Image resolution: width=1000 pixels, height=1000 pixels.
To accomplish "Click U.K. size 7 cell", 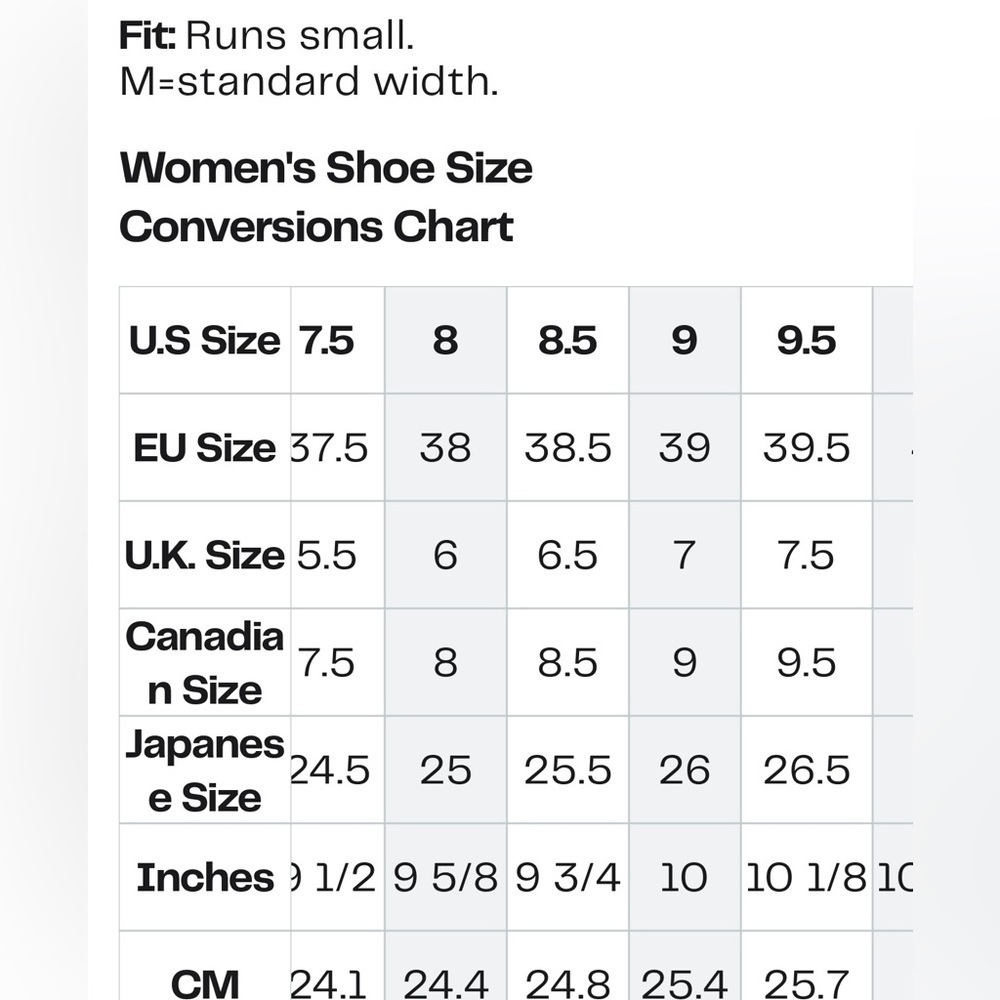I will click(x=684, y=556).
